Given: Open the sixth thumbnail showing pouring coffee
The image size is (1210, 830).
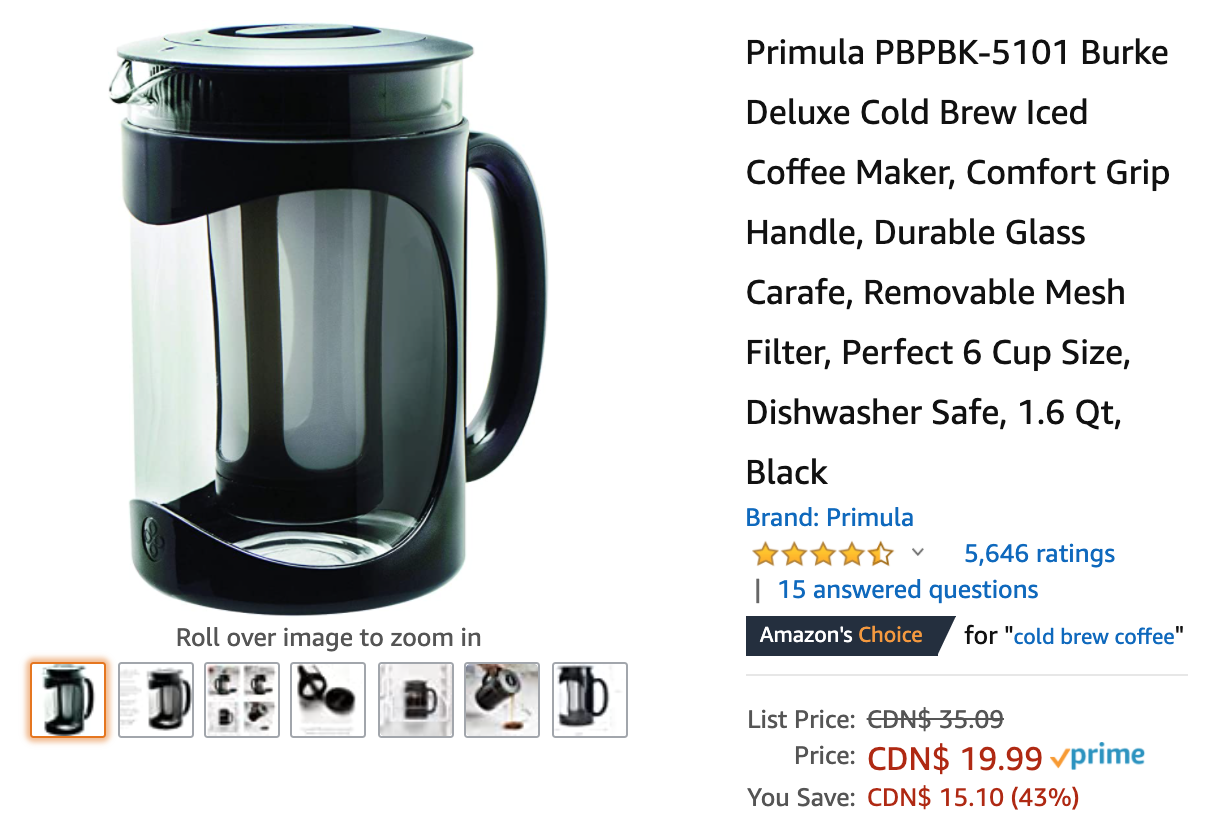Looking at the screenshot, I should click(503, 700).
